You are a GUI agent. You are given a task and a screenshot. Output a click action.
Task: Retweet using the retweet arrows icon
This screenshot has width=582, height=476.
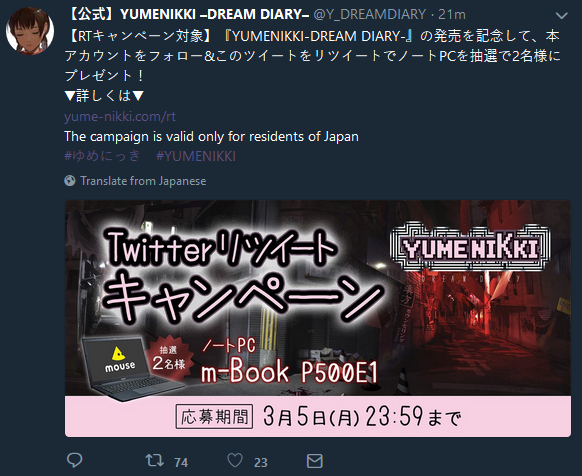[x=154, y=460]
